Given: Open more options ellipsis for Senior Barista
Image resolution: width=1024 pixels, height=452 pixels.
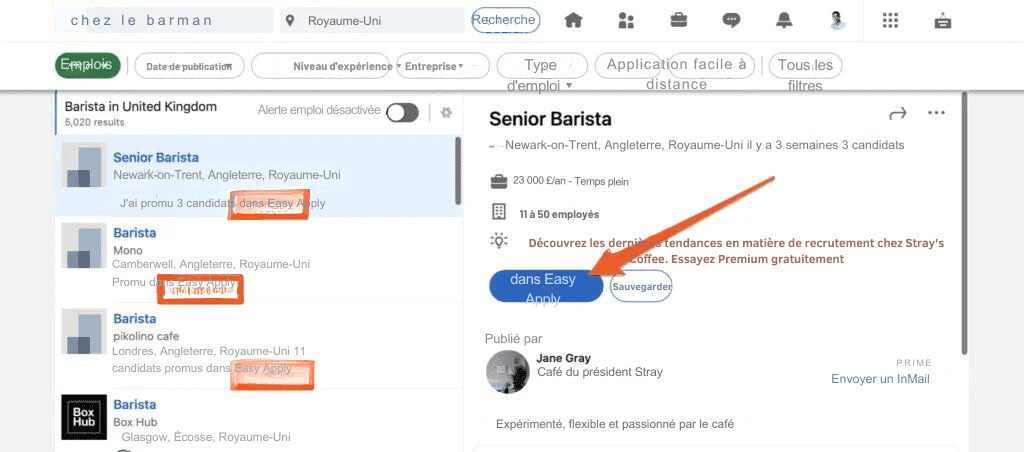Looking at the screenshot, I should point(936,113).
